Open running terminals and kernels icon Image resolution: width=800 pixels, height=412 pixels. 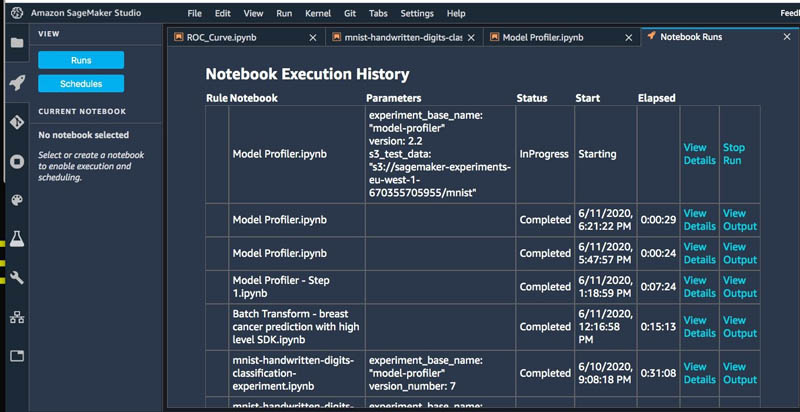tap(17, 162)
